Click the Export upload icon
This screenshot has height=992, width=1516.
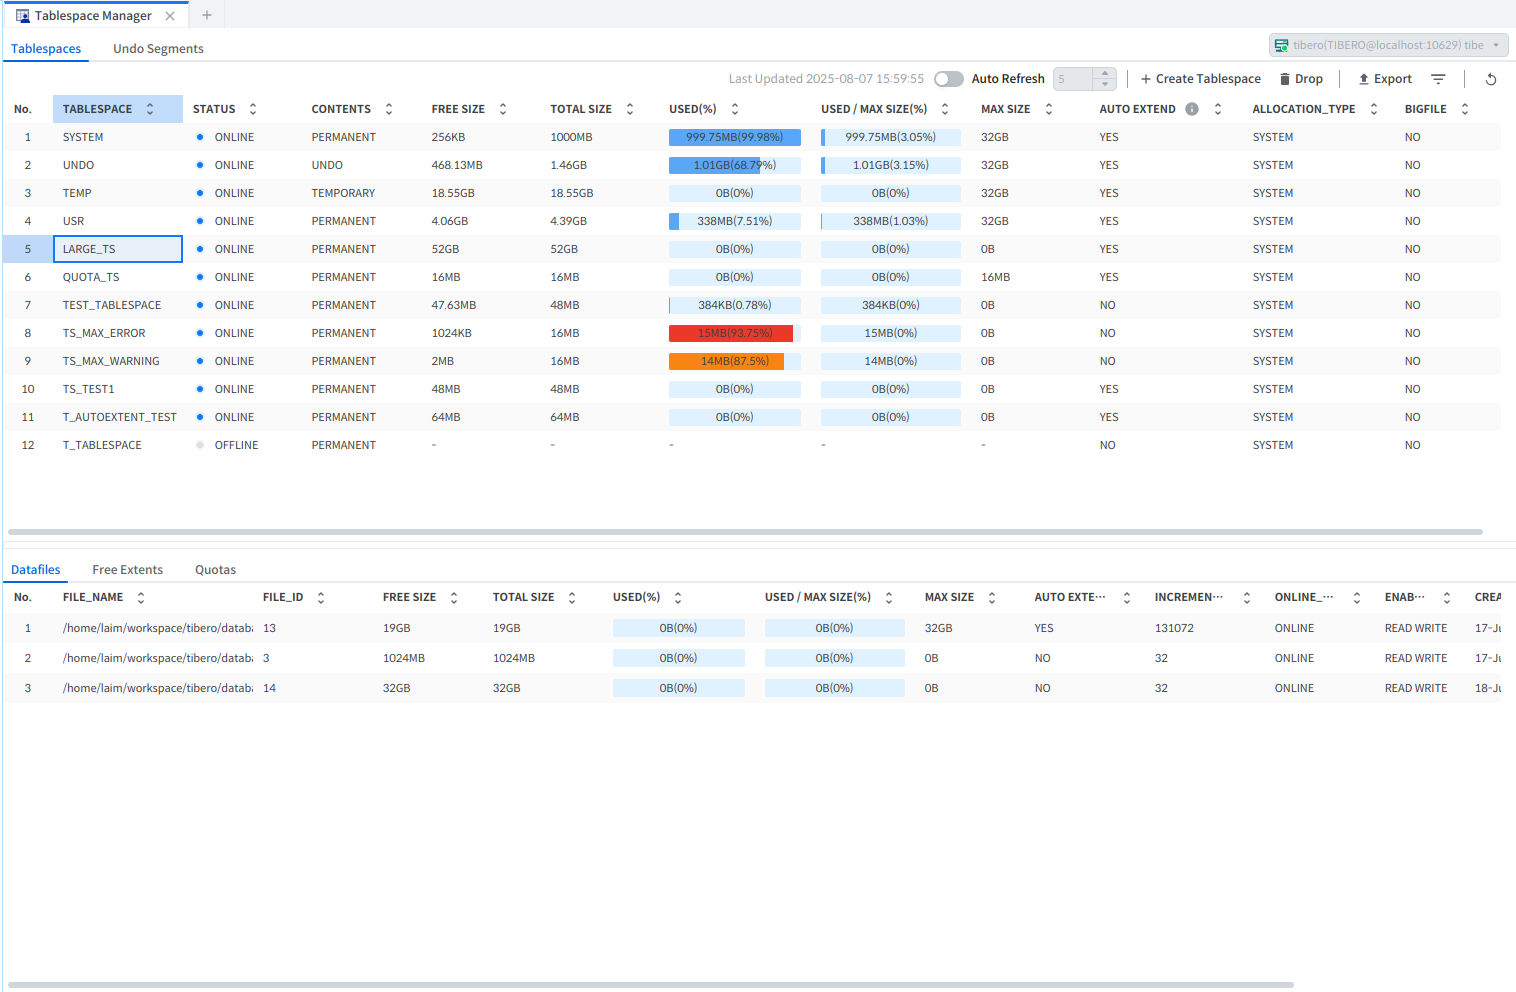(x=1363, y=79)
